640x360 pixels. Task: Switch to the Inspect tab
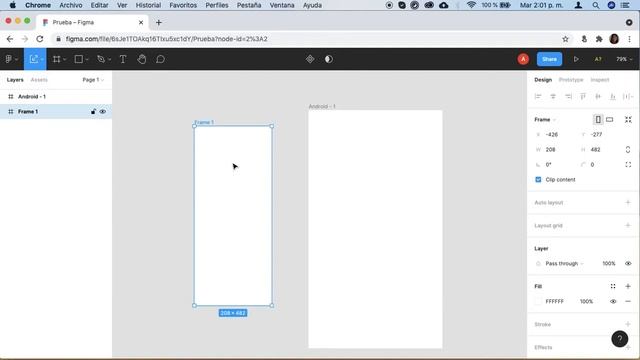click(x=600, y=80)
